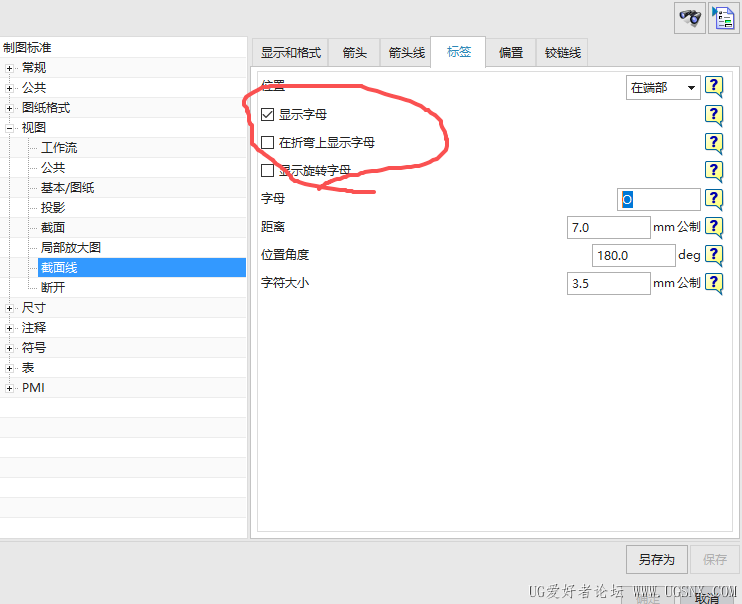The width and height of the screenshot is (742, 604).
Task: Click the 距离 value field 7.0
Action: (x=609, y=228)
